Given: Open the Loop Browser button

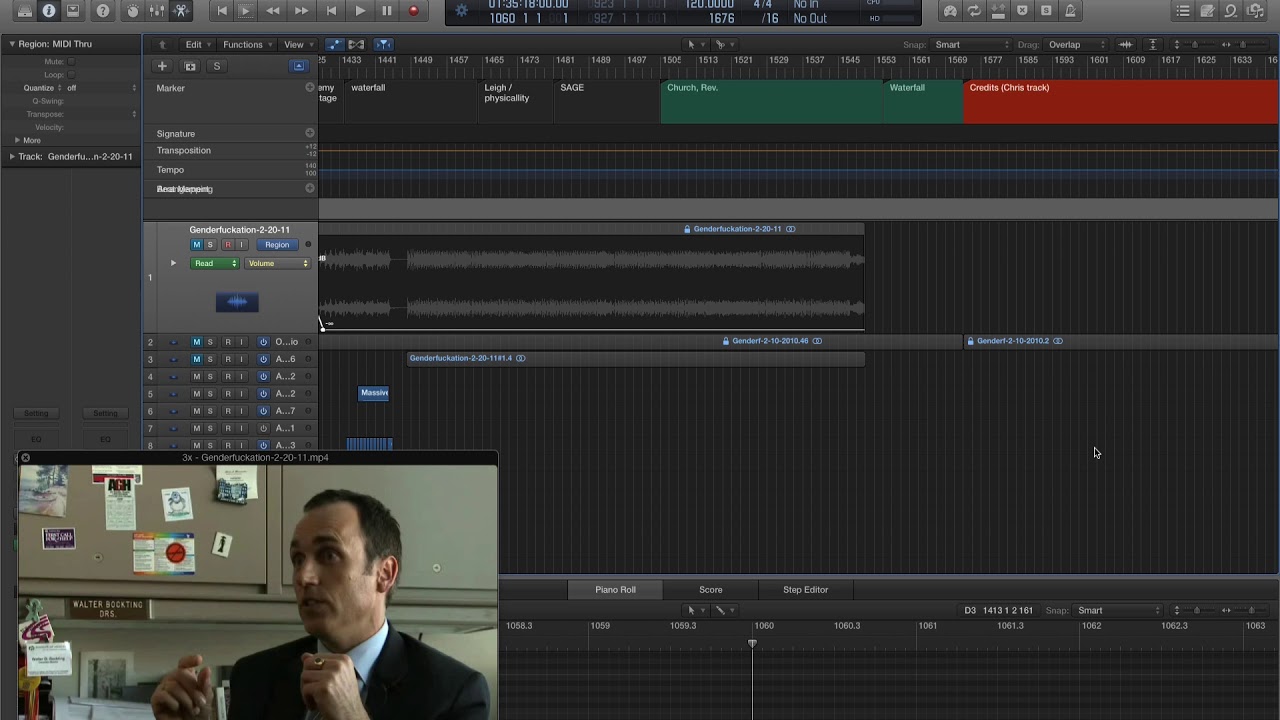Looking at the screenshot, I should pos(1231,11).
